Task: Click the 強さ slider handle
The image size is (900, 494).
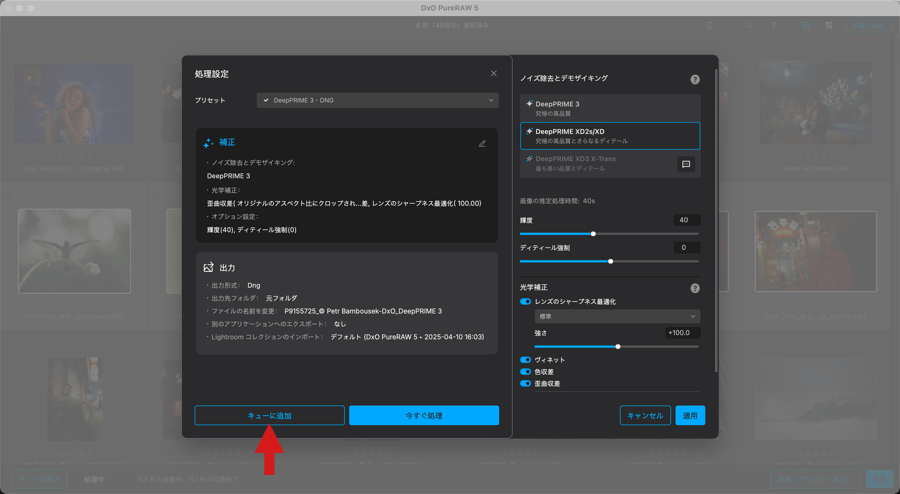Action: pyautogui.click(x=618, y=347)
